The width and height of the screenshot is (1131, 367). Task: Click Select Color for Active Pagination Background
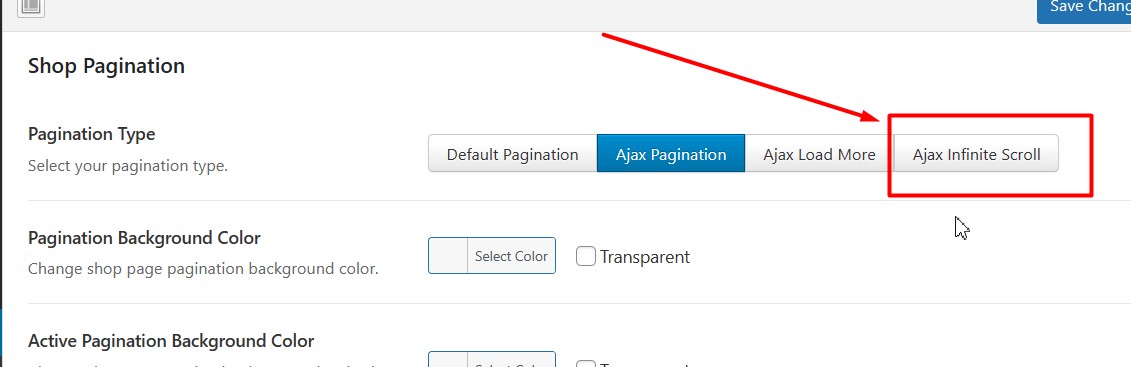pos(511,360)
